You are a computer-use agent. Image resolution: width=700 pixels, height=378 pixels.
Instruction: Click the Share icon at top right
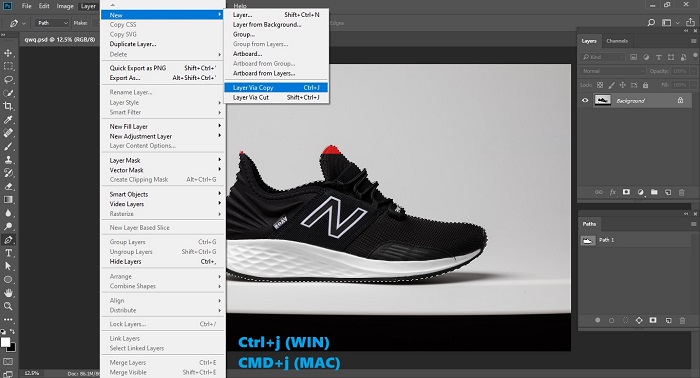point(691,22)
